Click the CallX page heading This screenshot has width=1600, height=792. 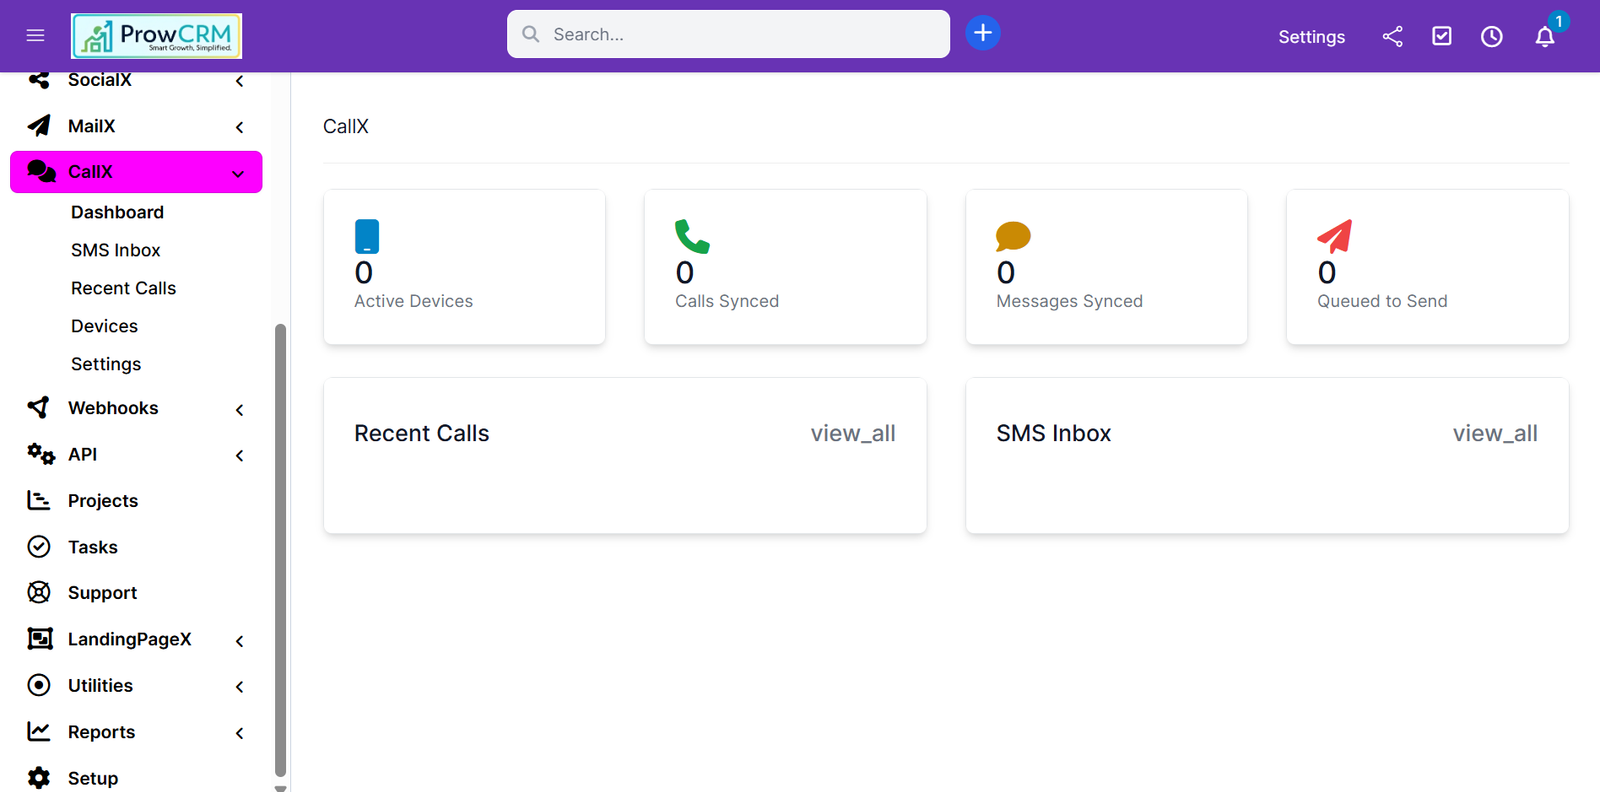(346, 126)
